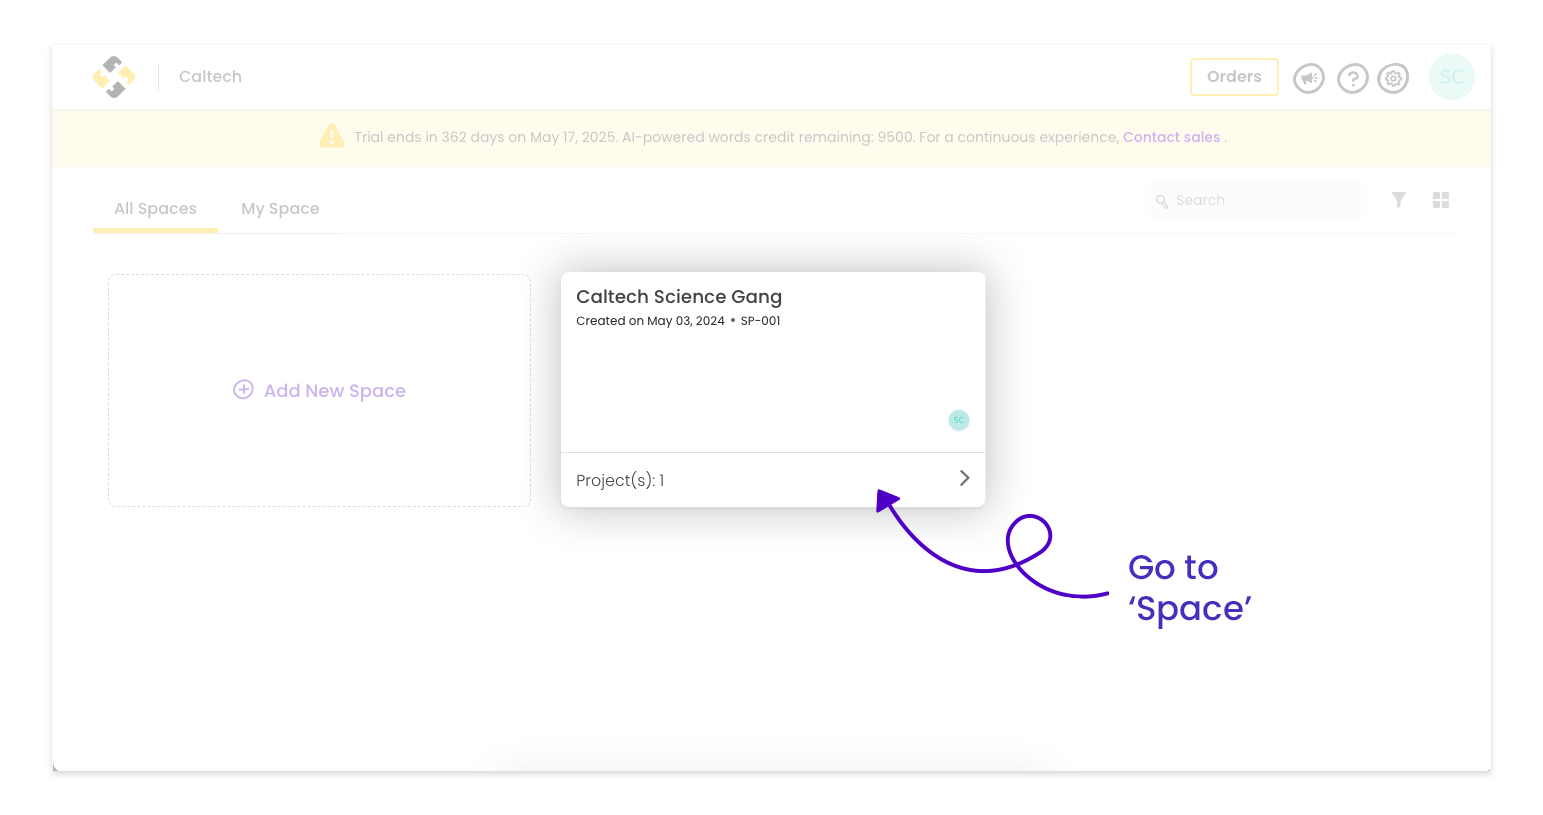Follow the Contact sales link
The width and height of the screenshot is (1543, 815).
pos(1171,137)
